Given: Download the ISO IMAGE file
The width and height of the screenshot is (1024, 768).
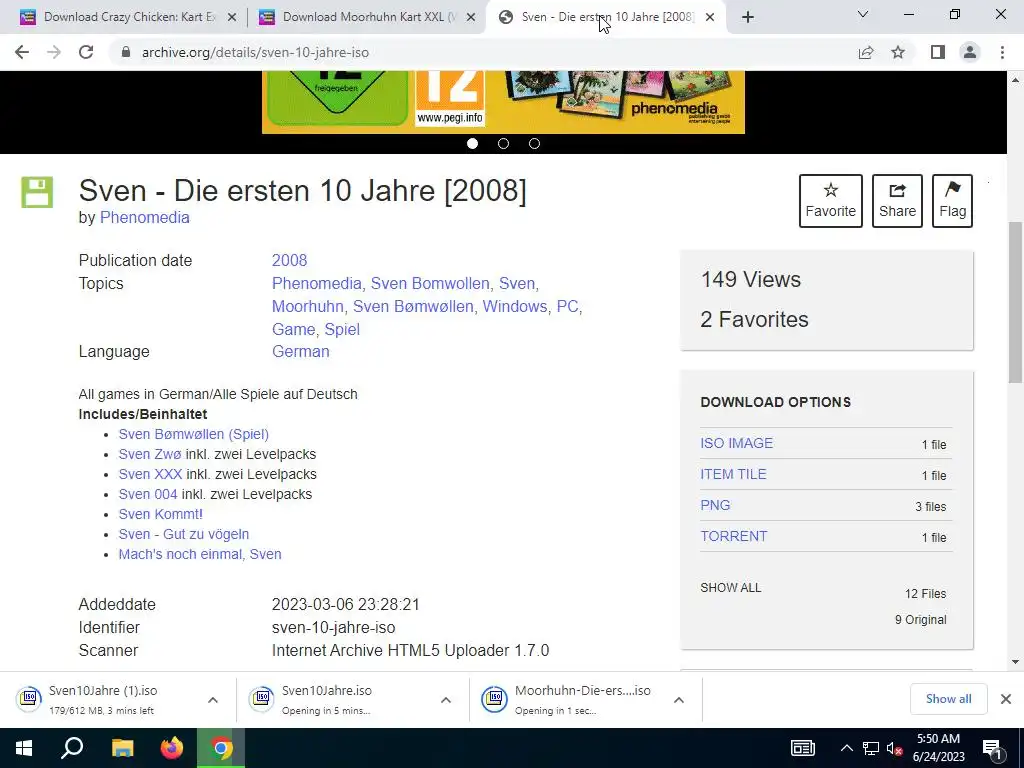Looking at the screenshot, I should tap(737, 443).
